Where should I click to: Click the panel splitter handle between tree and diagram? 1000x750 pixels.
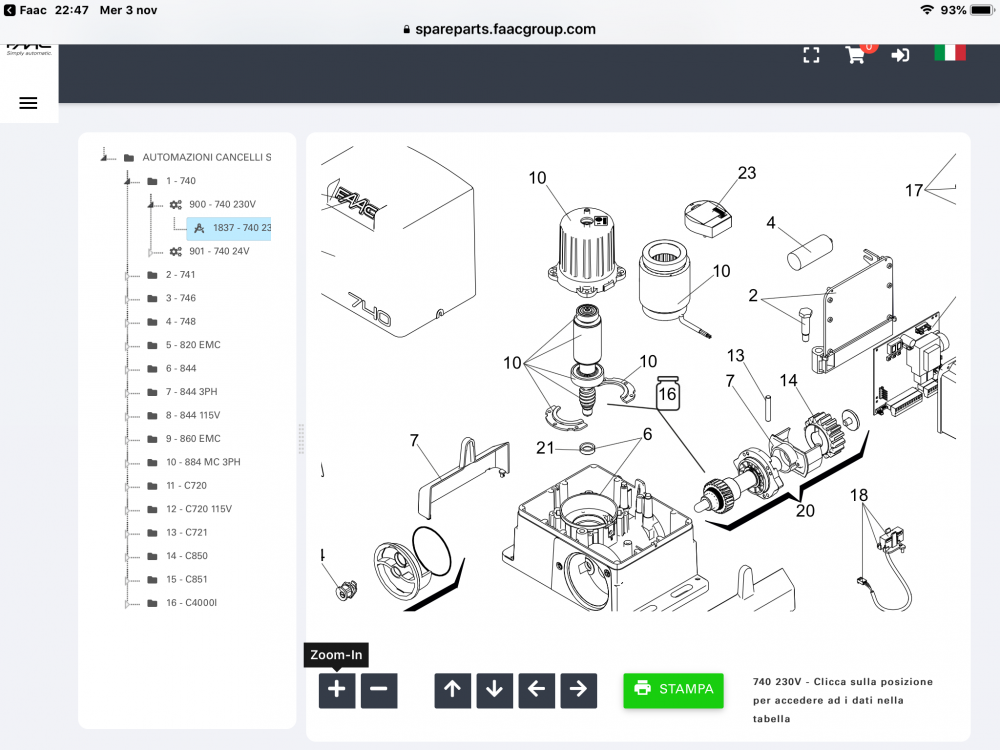(x=301, y=439)
